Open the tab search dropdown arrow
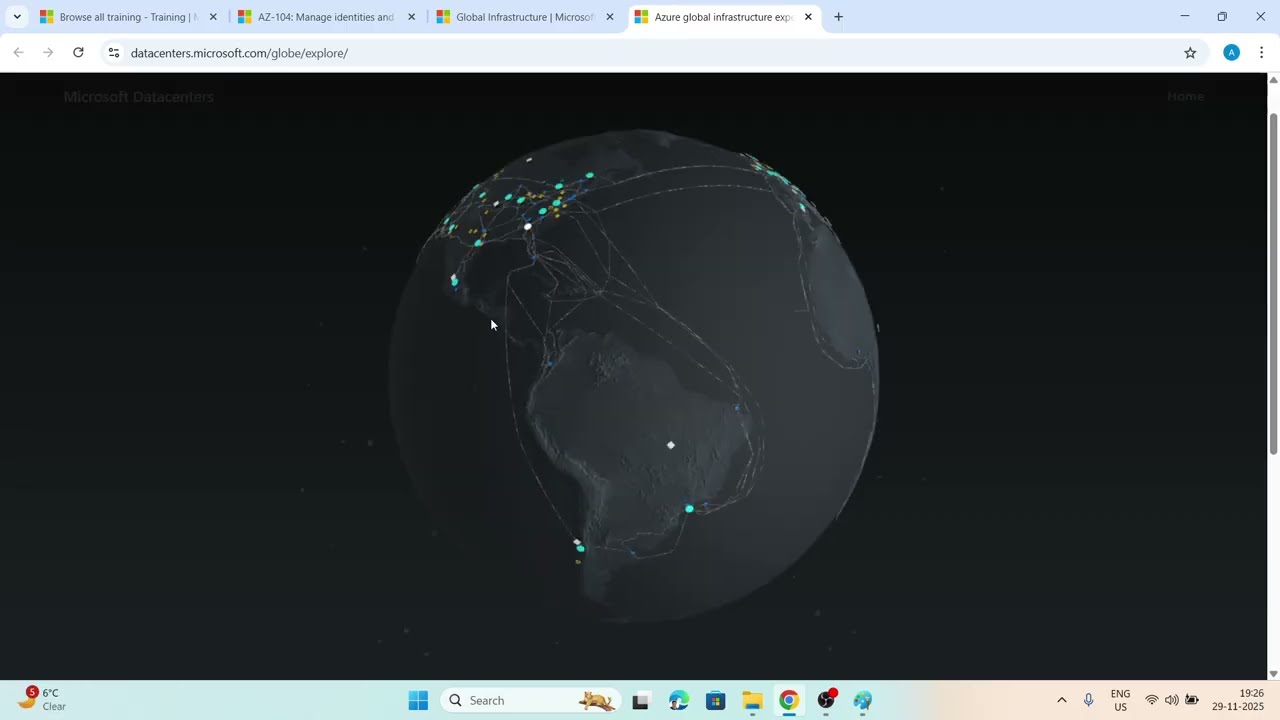This screenshot has width=1280, height=720. [x=17, y=17]
